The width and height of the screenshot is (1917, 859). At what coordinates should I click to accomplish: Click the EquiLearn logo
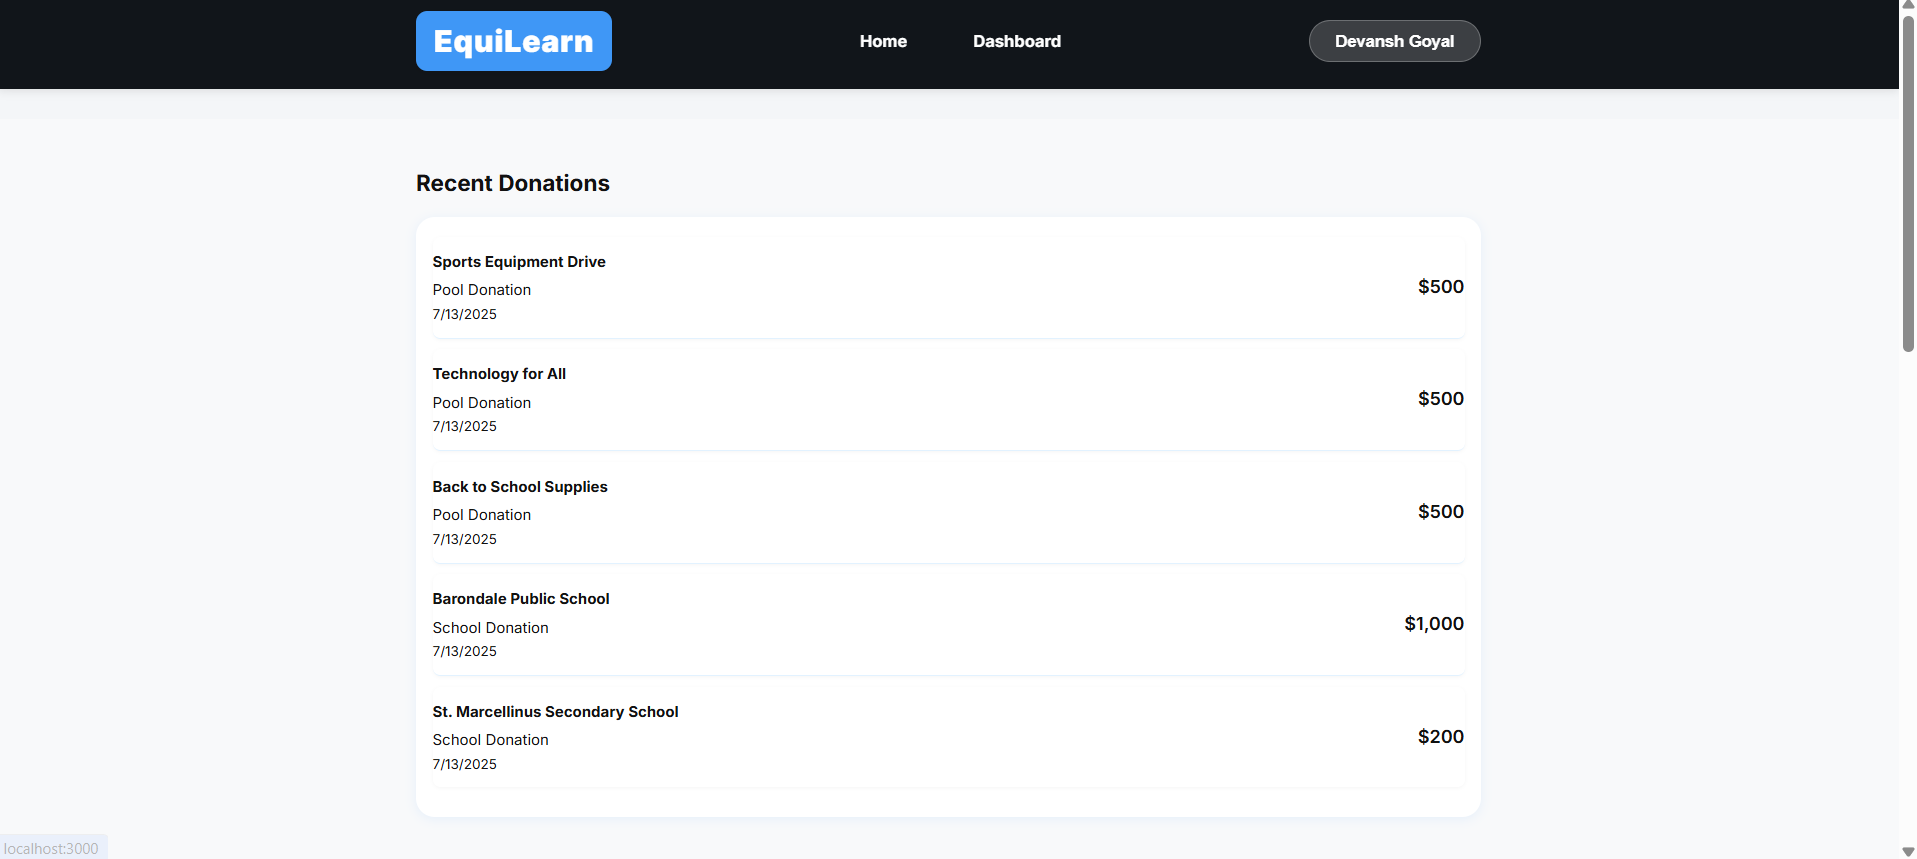coord(513,41)
